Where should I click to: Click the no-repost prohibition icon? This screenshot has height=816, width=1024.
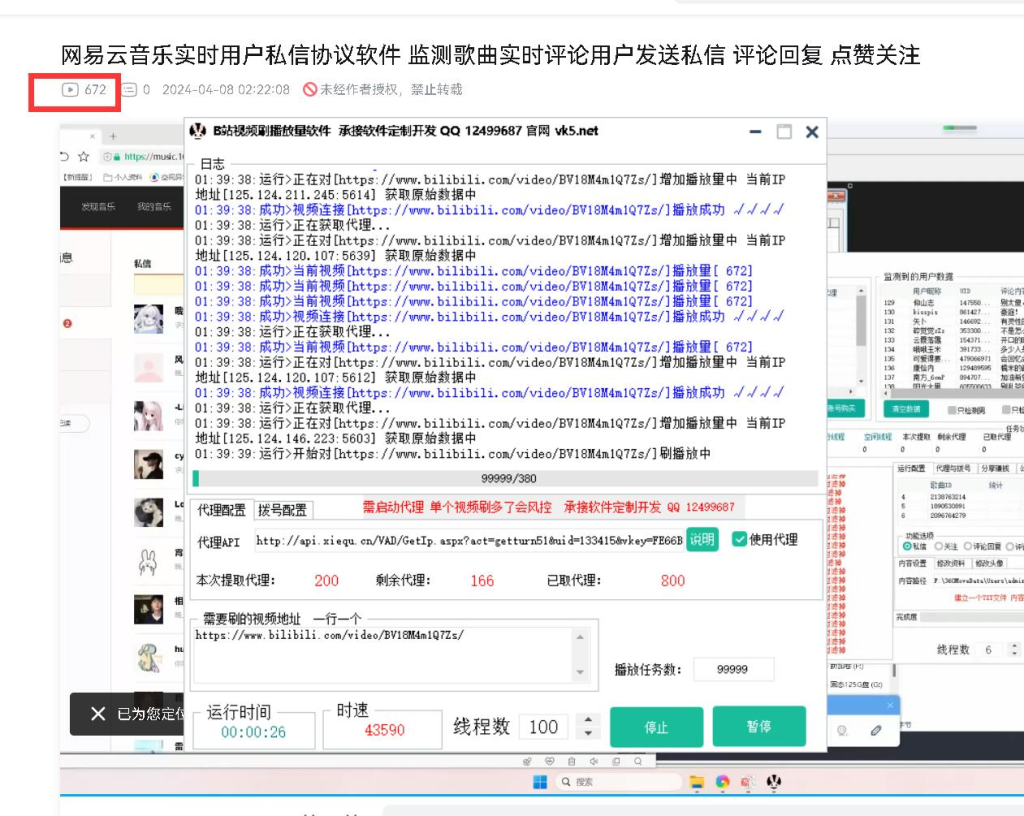[310, 89]
